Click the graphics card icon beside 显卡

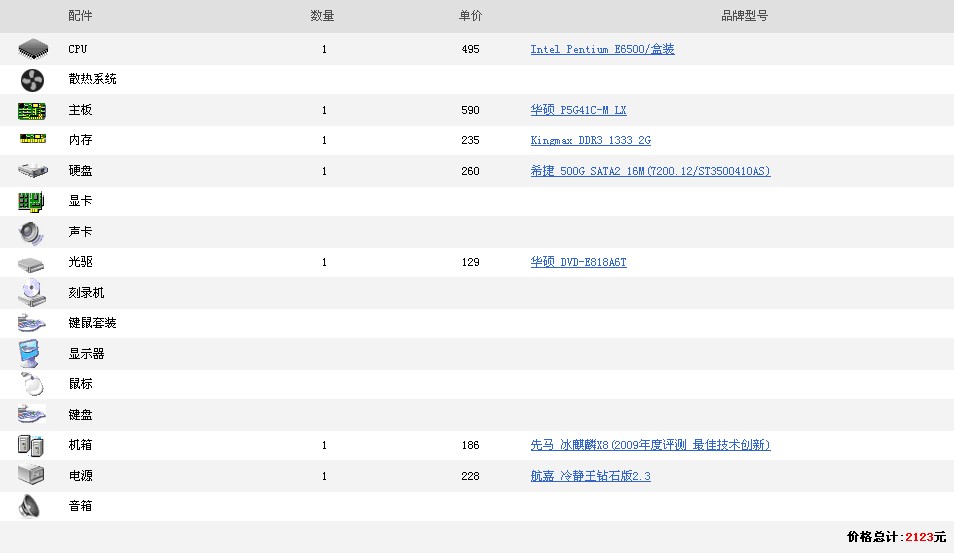(32, 202)
